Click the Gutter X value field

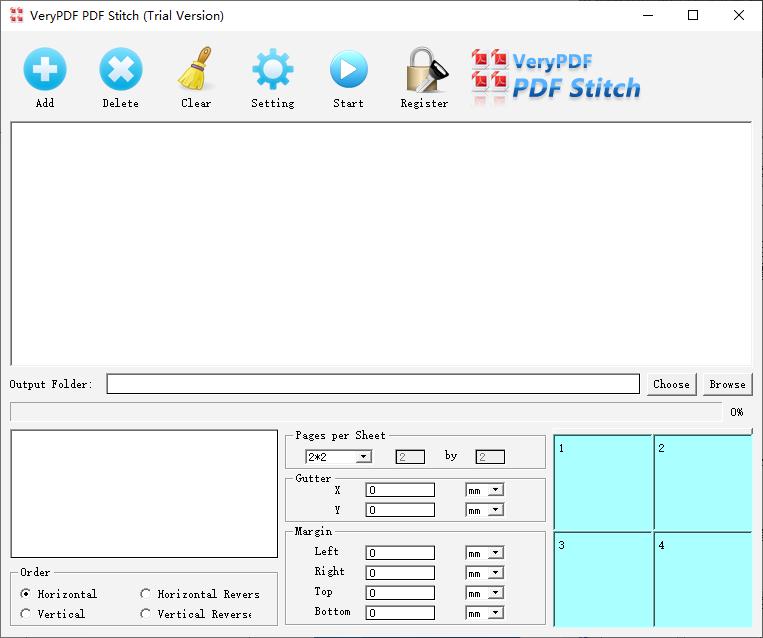400,490
